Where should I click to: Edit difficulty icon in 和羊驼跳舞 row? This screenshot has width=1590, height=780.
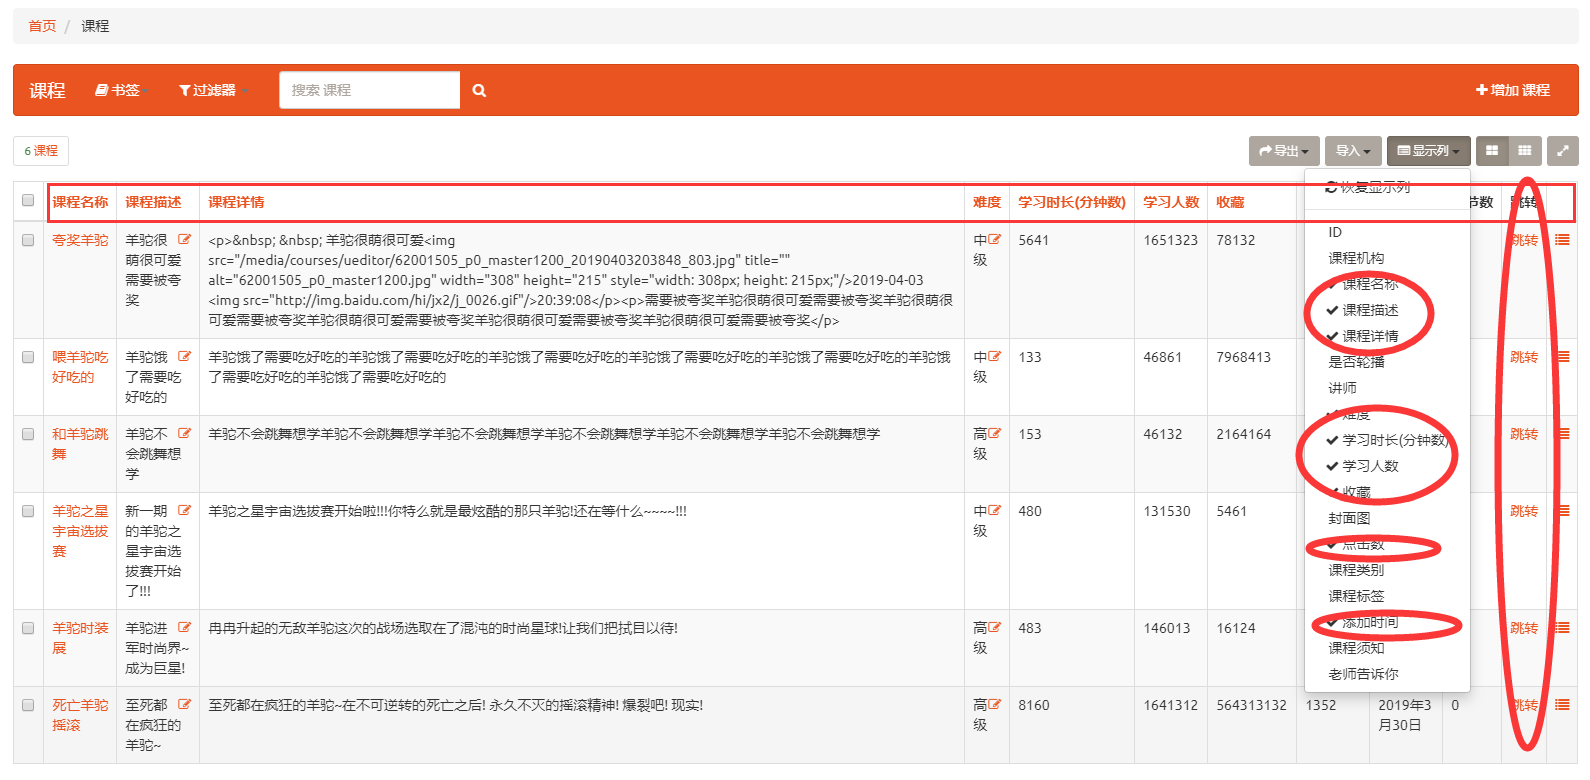pyautogui.click(x=995, y=434)
